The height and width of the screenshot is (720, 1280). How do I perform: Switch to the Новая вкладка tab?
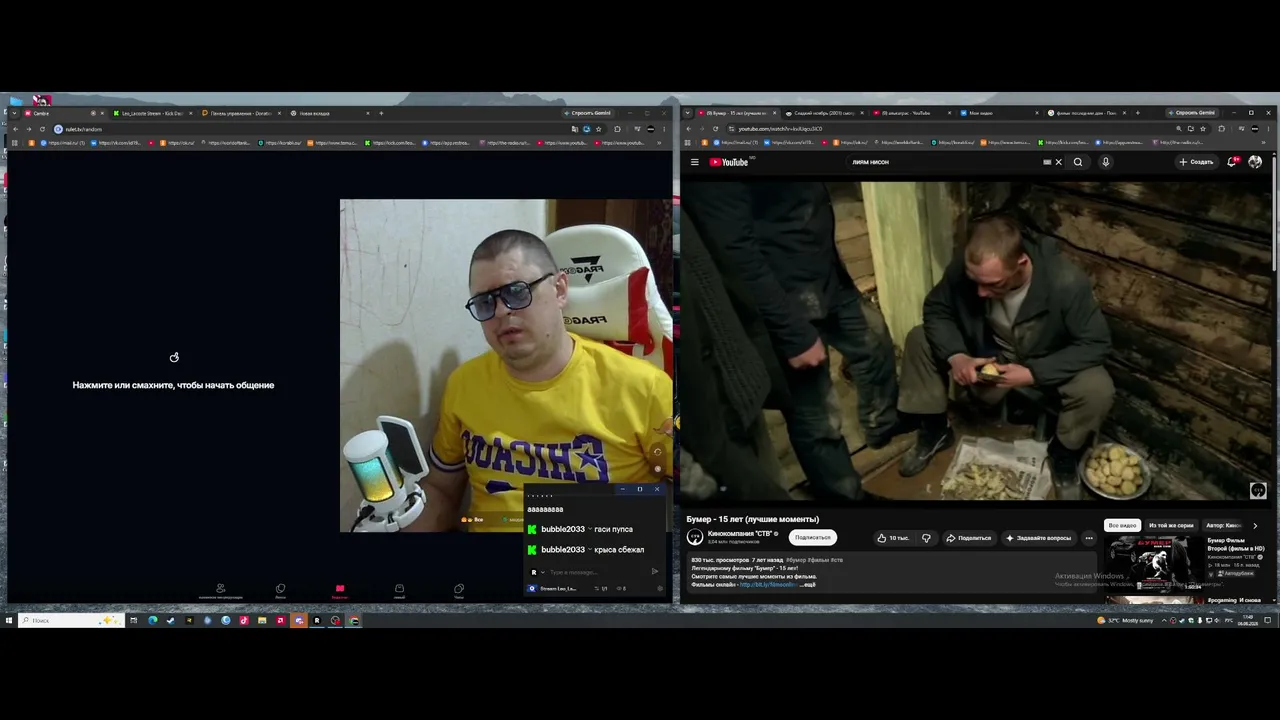click(x=330, y=113)
